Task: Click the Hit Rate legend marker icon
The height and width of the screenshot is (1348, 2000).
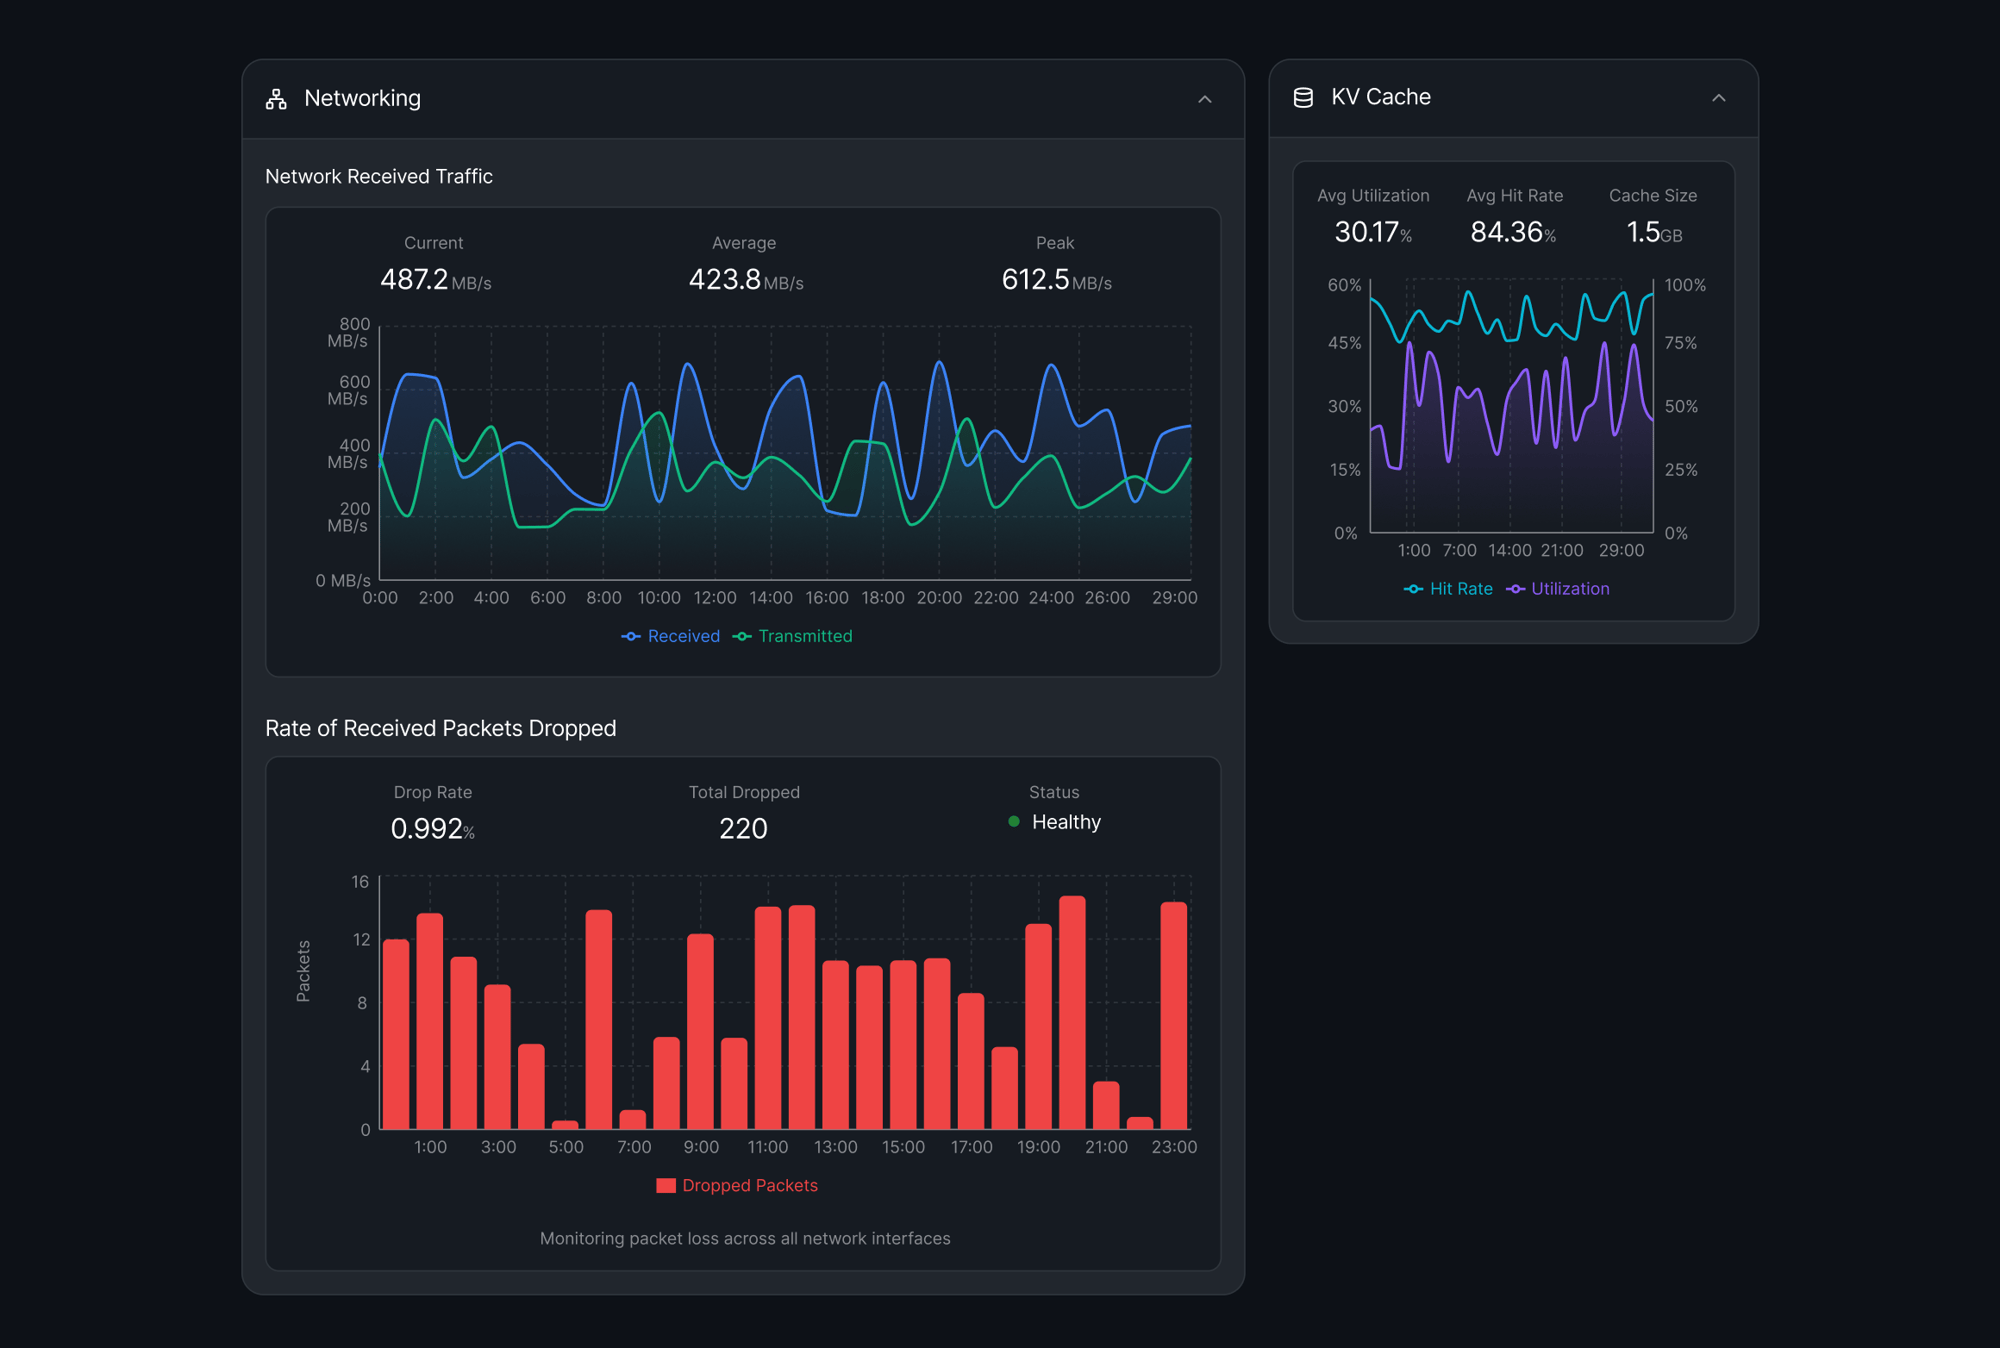Action: (x=1413, y=589)
